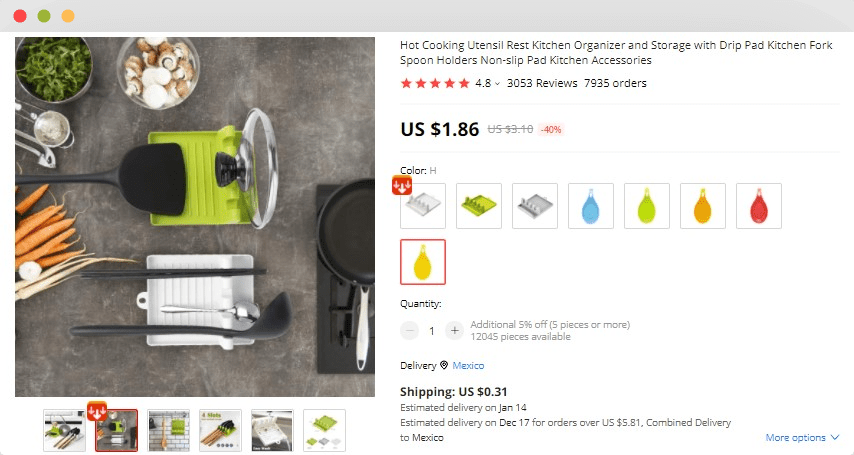Viewport: 854px width, 455px height.
Task: Select the yellow spoon rest color option
Action: point(423,262)
